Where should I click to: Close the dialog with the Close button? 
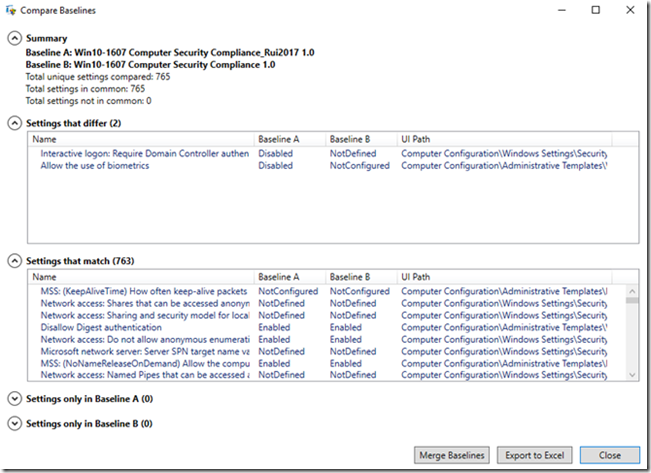point(609,455)
